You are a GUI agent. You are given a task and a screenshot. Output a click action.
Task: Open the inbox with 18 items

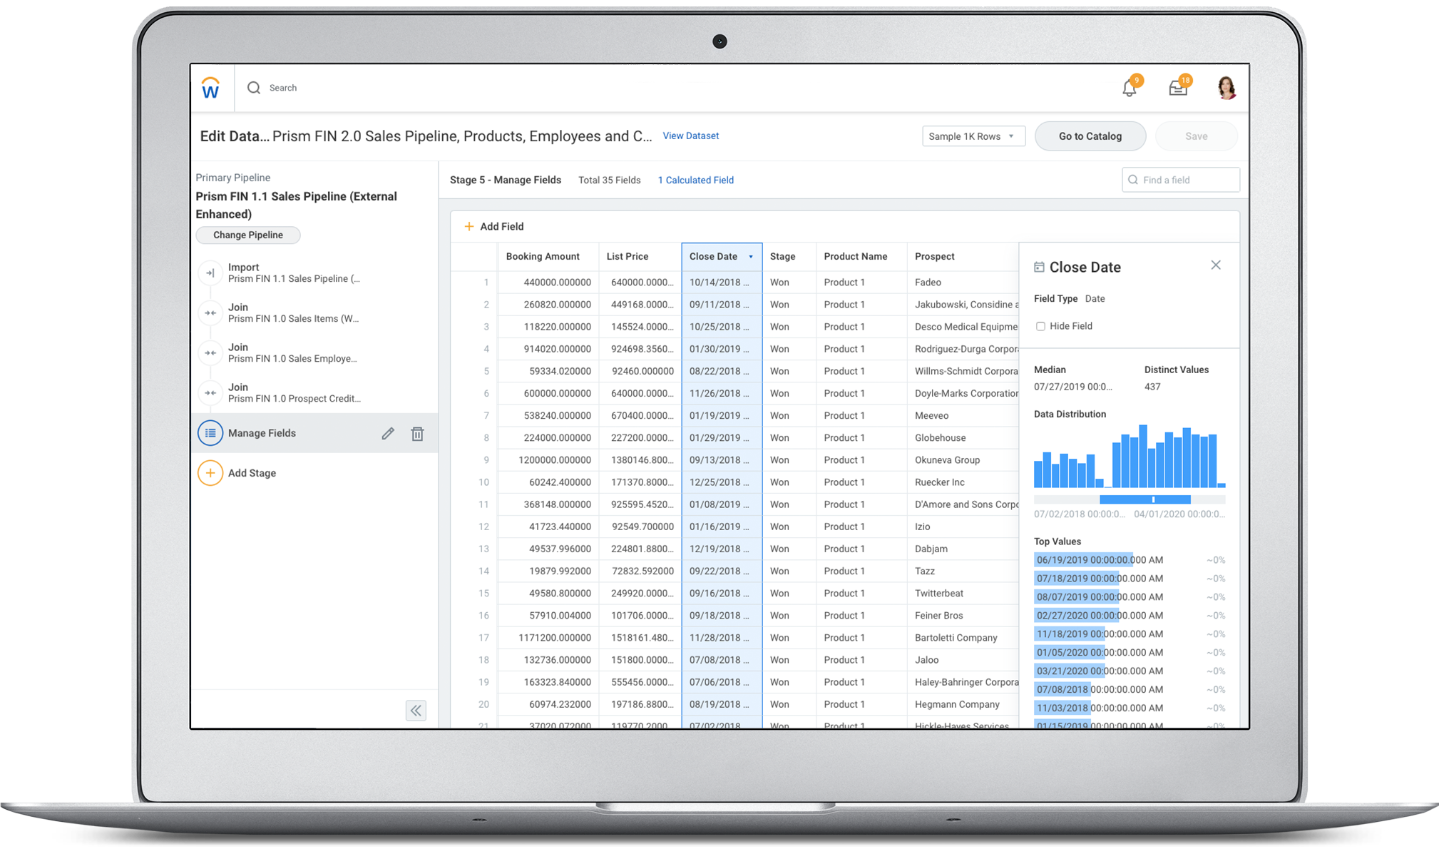pyautogui.click(x=1177, y=88)
